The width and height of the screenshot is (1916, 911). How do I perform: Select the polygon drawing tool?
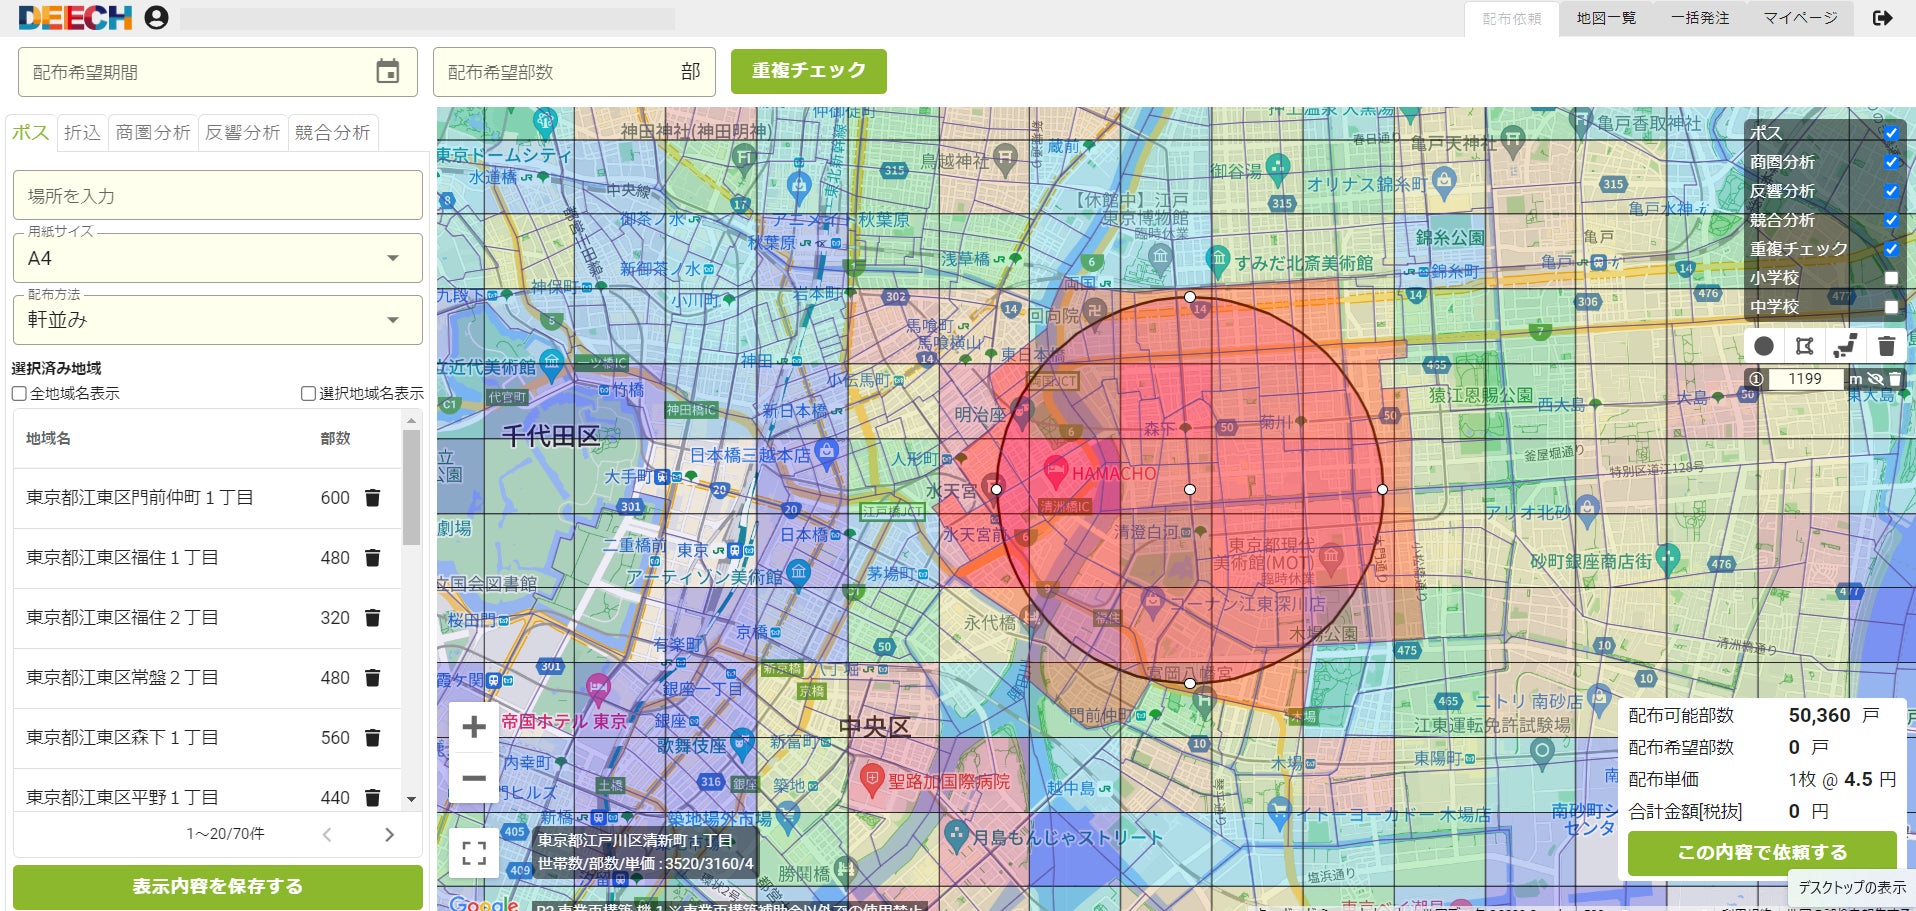click(1805, 346)
